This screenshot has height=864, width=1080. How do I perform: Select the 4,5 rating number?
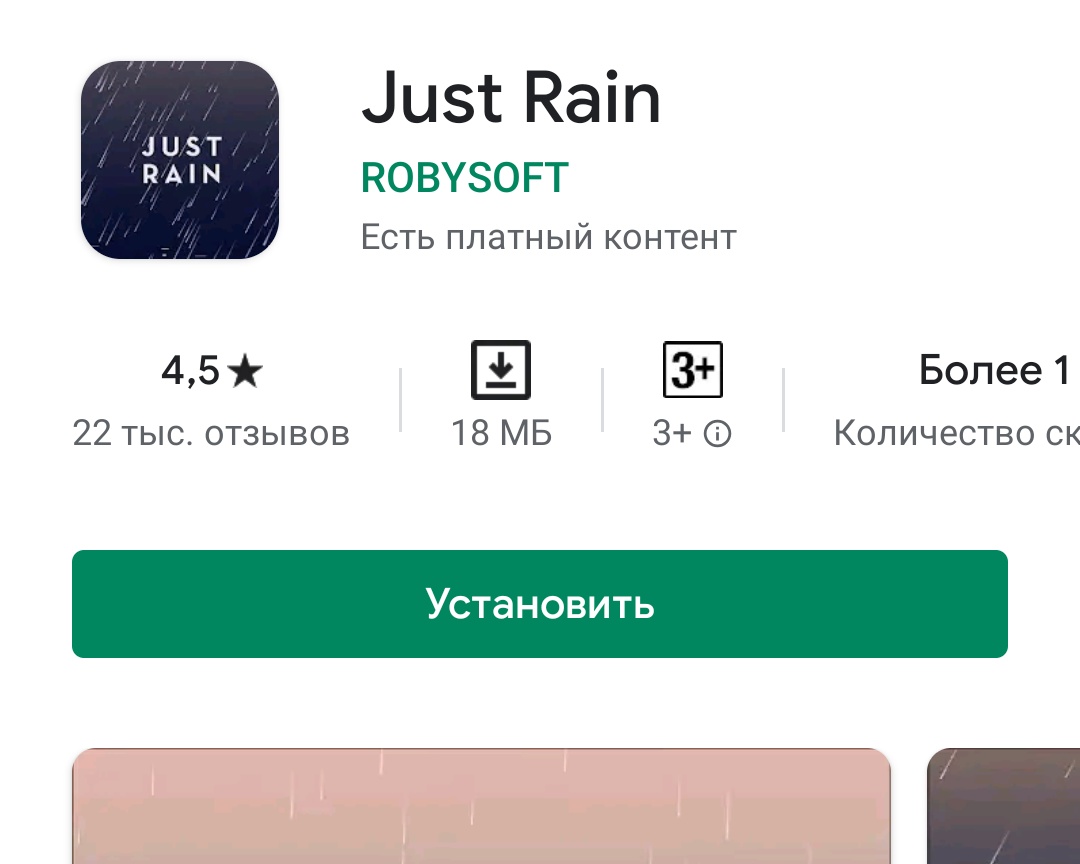click(x=190, y=371)
